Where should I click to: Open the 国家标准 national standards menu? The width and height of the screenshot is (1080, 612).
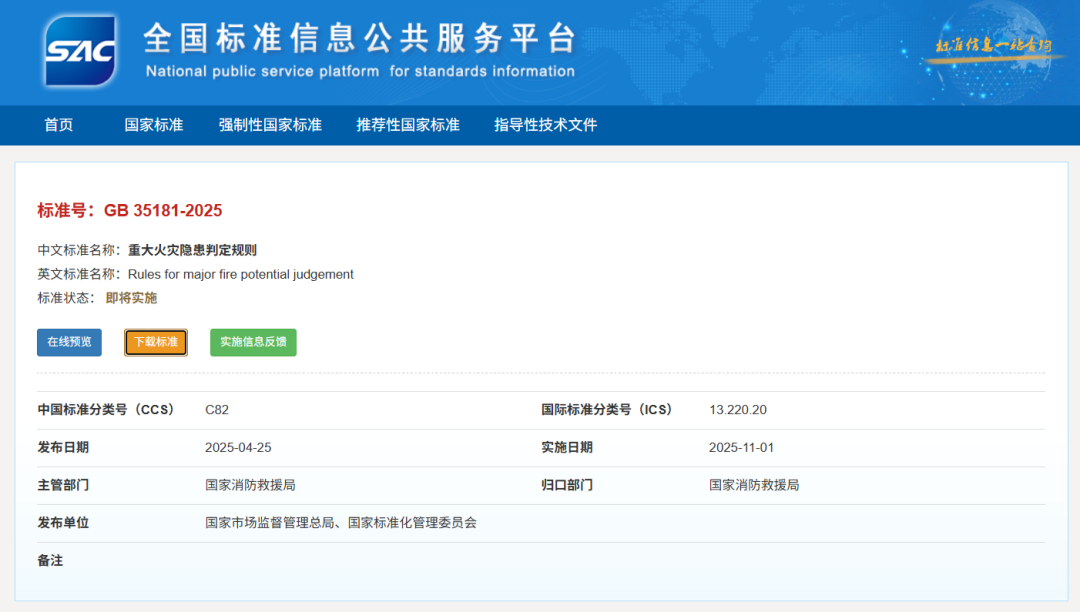point(153,125)
